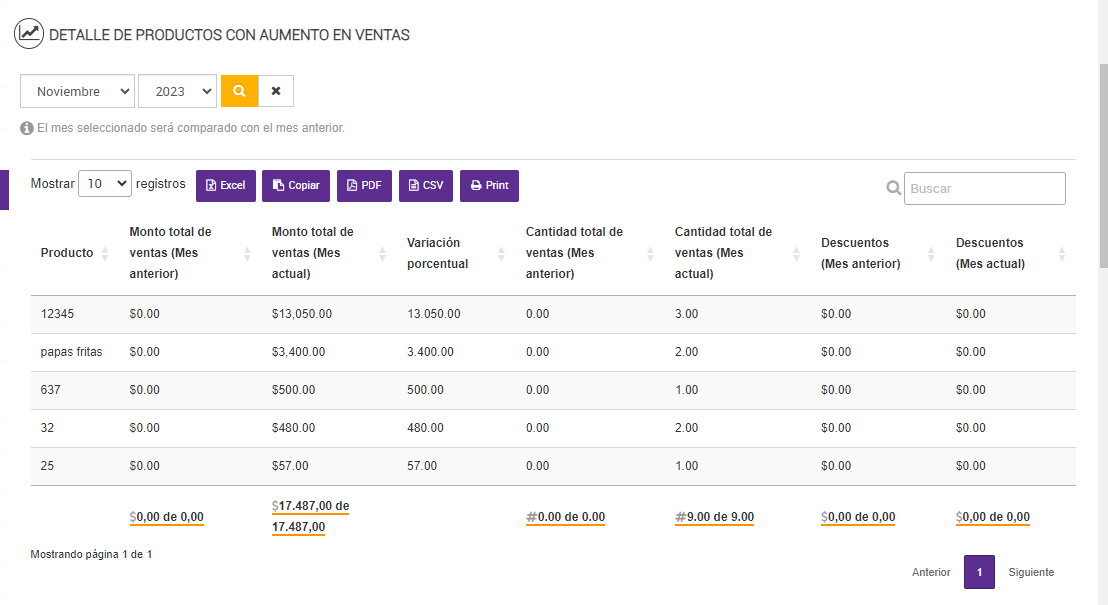This screenshot has height=605, width=1108.
Task: Click the Anterior pagination link
Action: (931, 572)
